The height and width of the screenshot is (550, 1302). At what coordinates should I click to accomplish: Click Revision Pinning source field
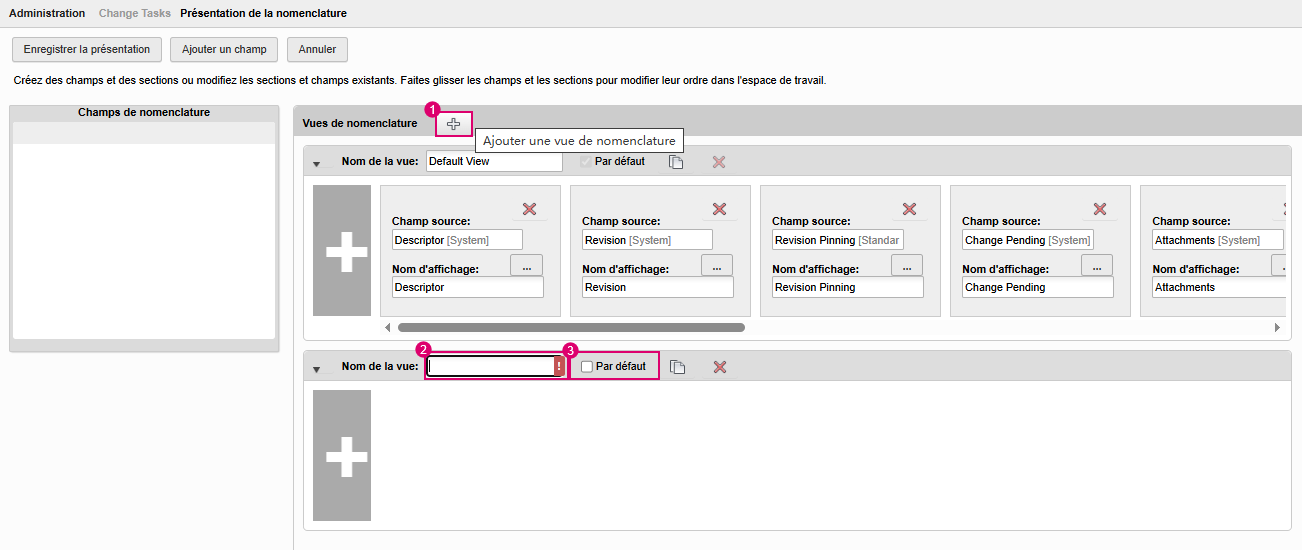837,240
